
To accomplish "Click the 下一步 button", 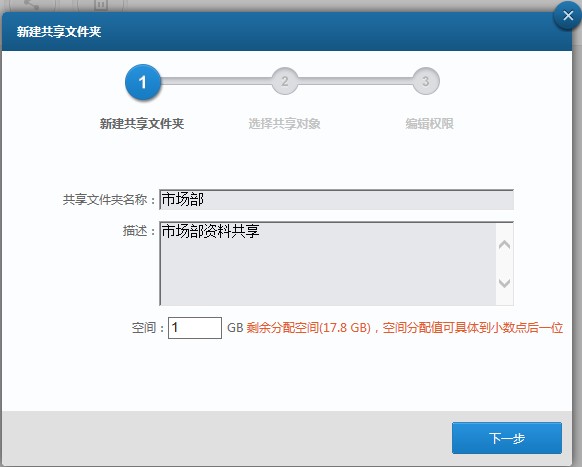I will [x=507, y=438].
